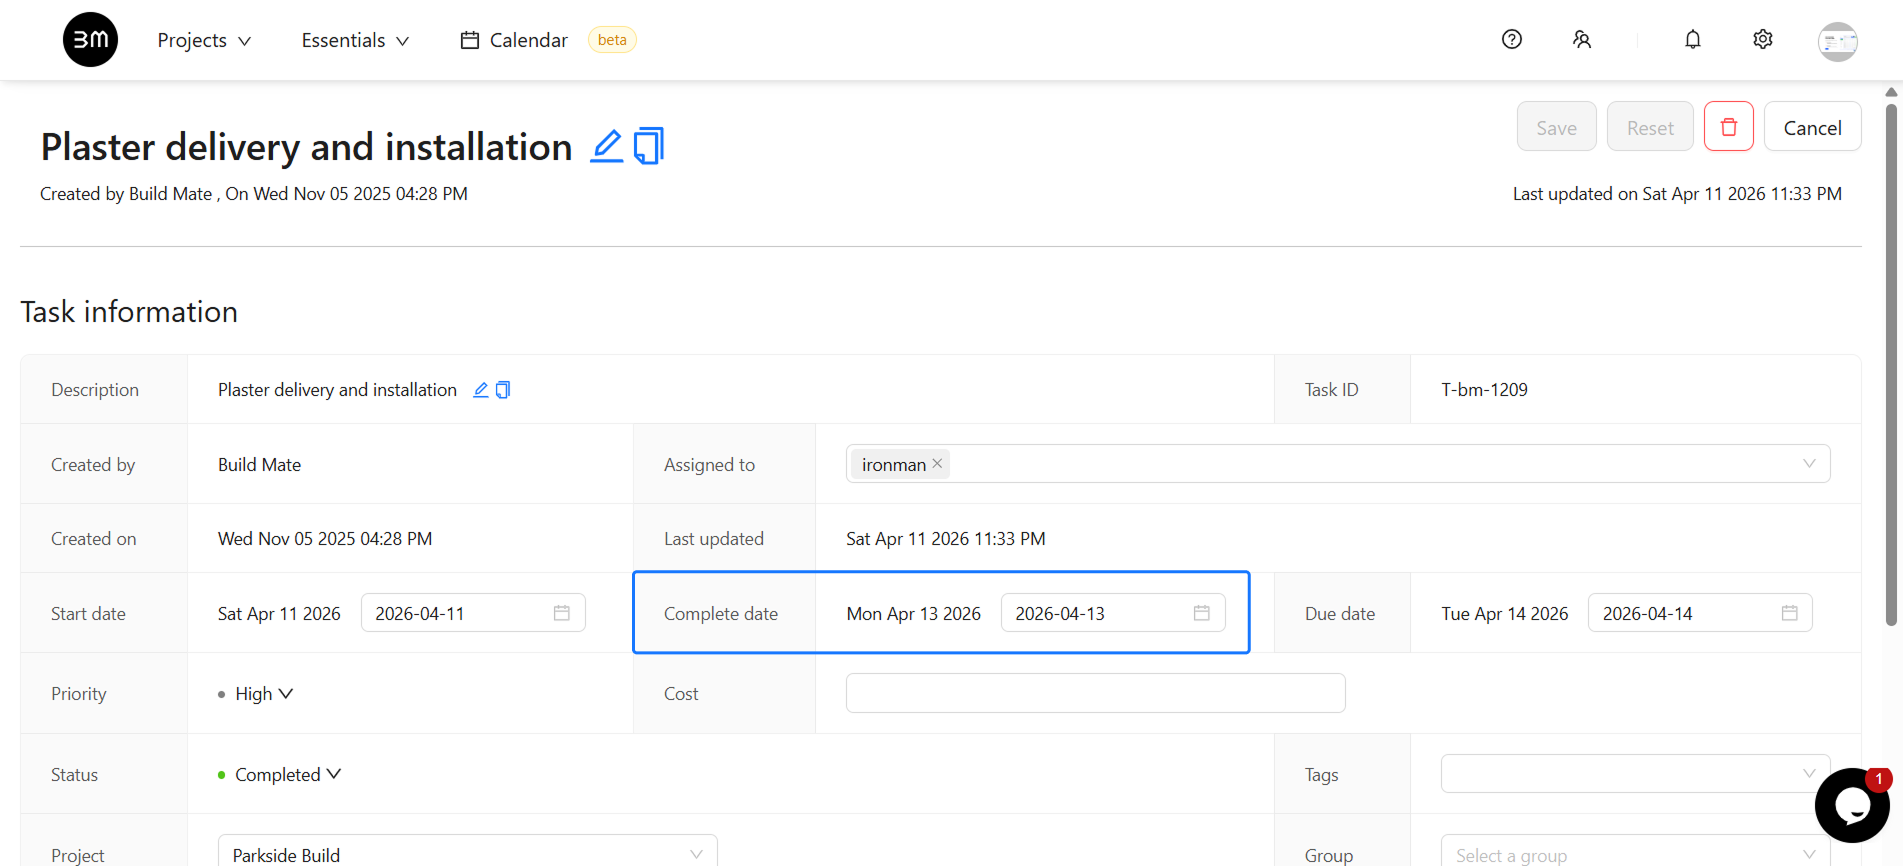Click the Task ID value T-bm-1209
The image size is (1903, 866).
point(1484,390)
